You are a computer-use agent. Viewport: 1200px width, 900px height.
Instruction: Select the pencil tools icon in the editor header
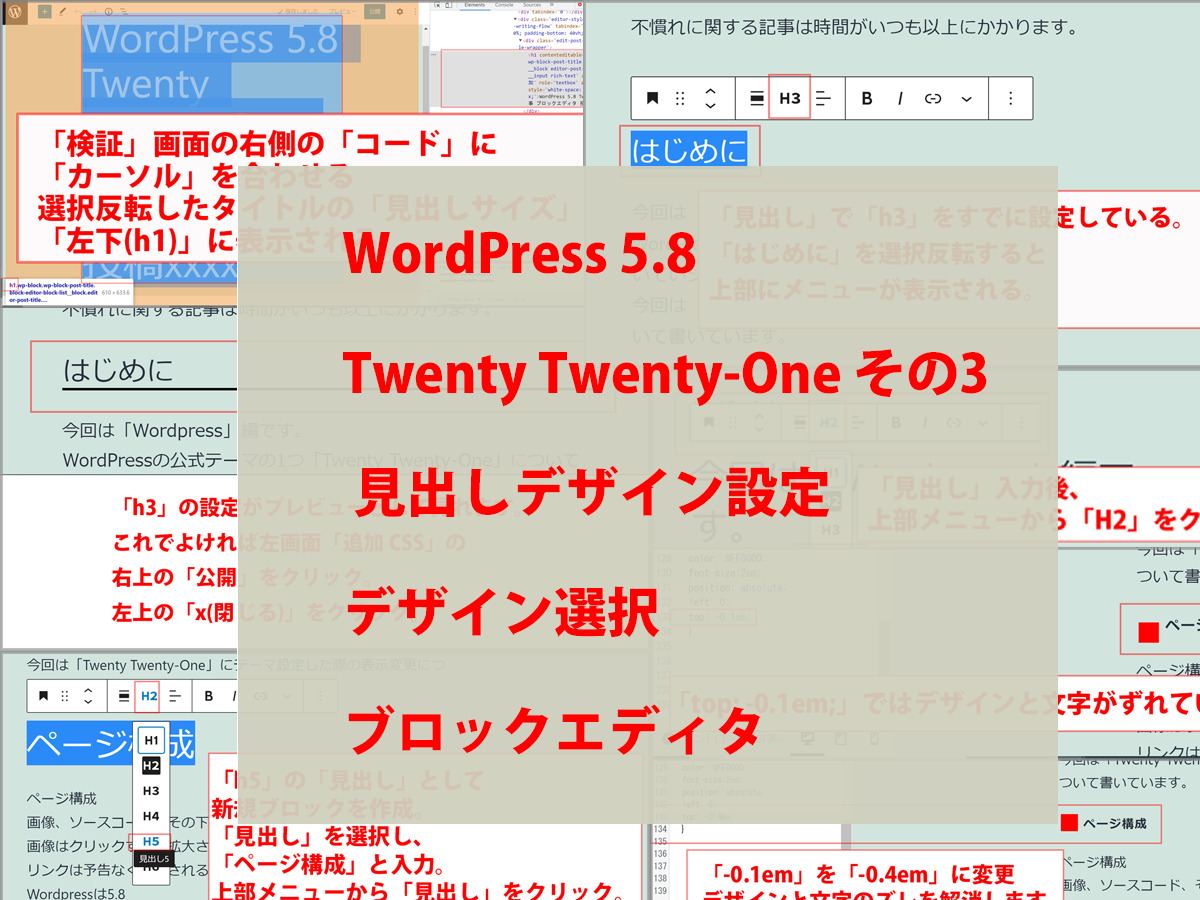pyautogui.click(x=64, y=13)
